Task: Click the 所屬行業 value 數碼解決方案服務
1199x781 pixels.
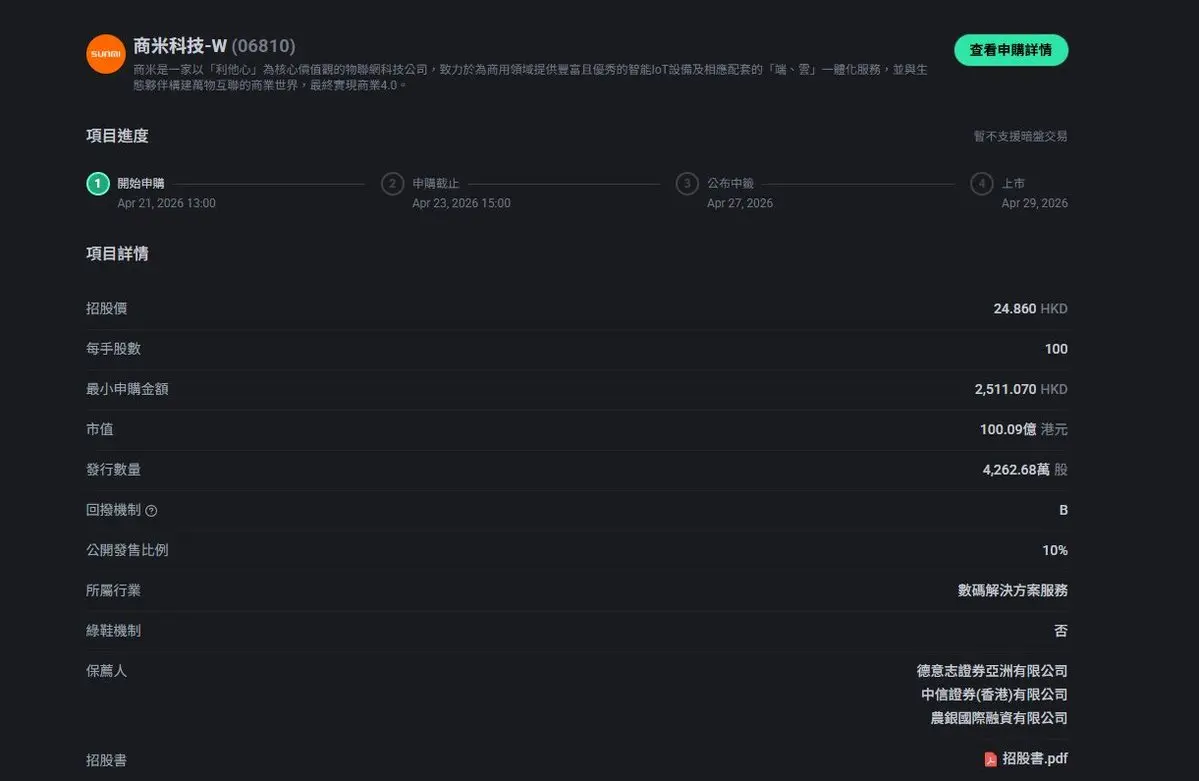Action: pyautogui.click(x=1012, y=591)
